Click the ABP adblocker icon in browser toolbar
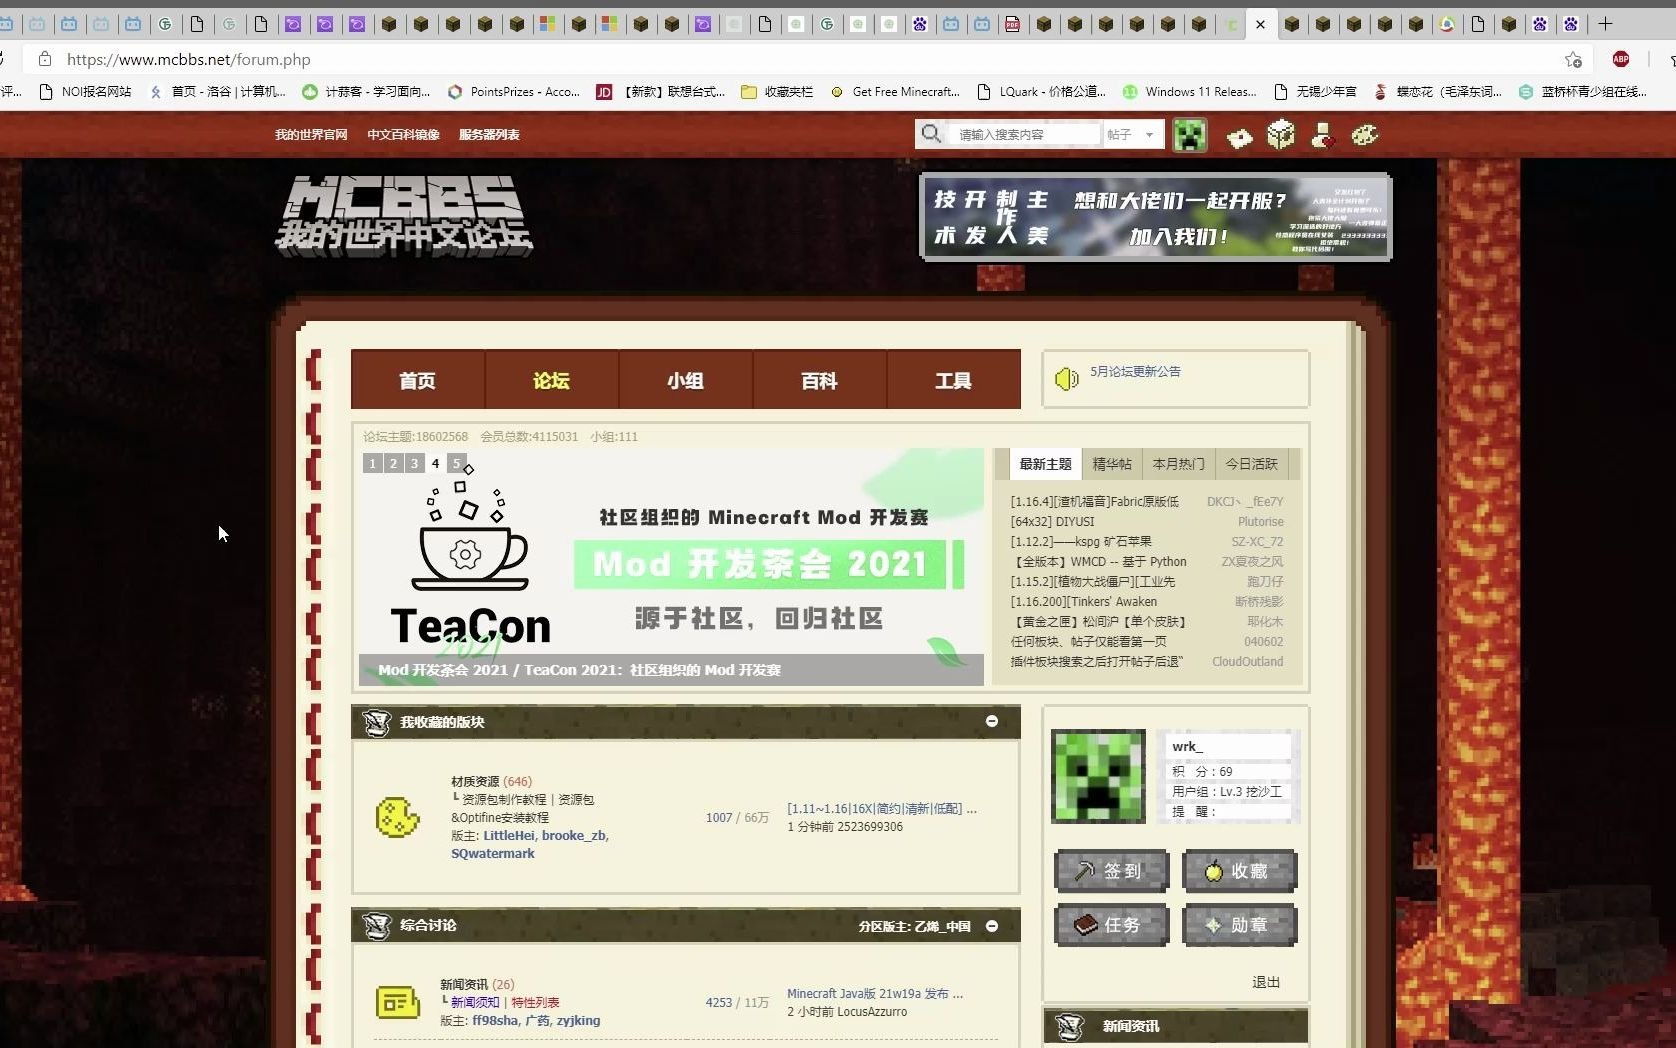The width and height of the screenshot is (1676, 1048). pos(1620,59)
